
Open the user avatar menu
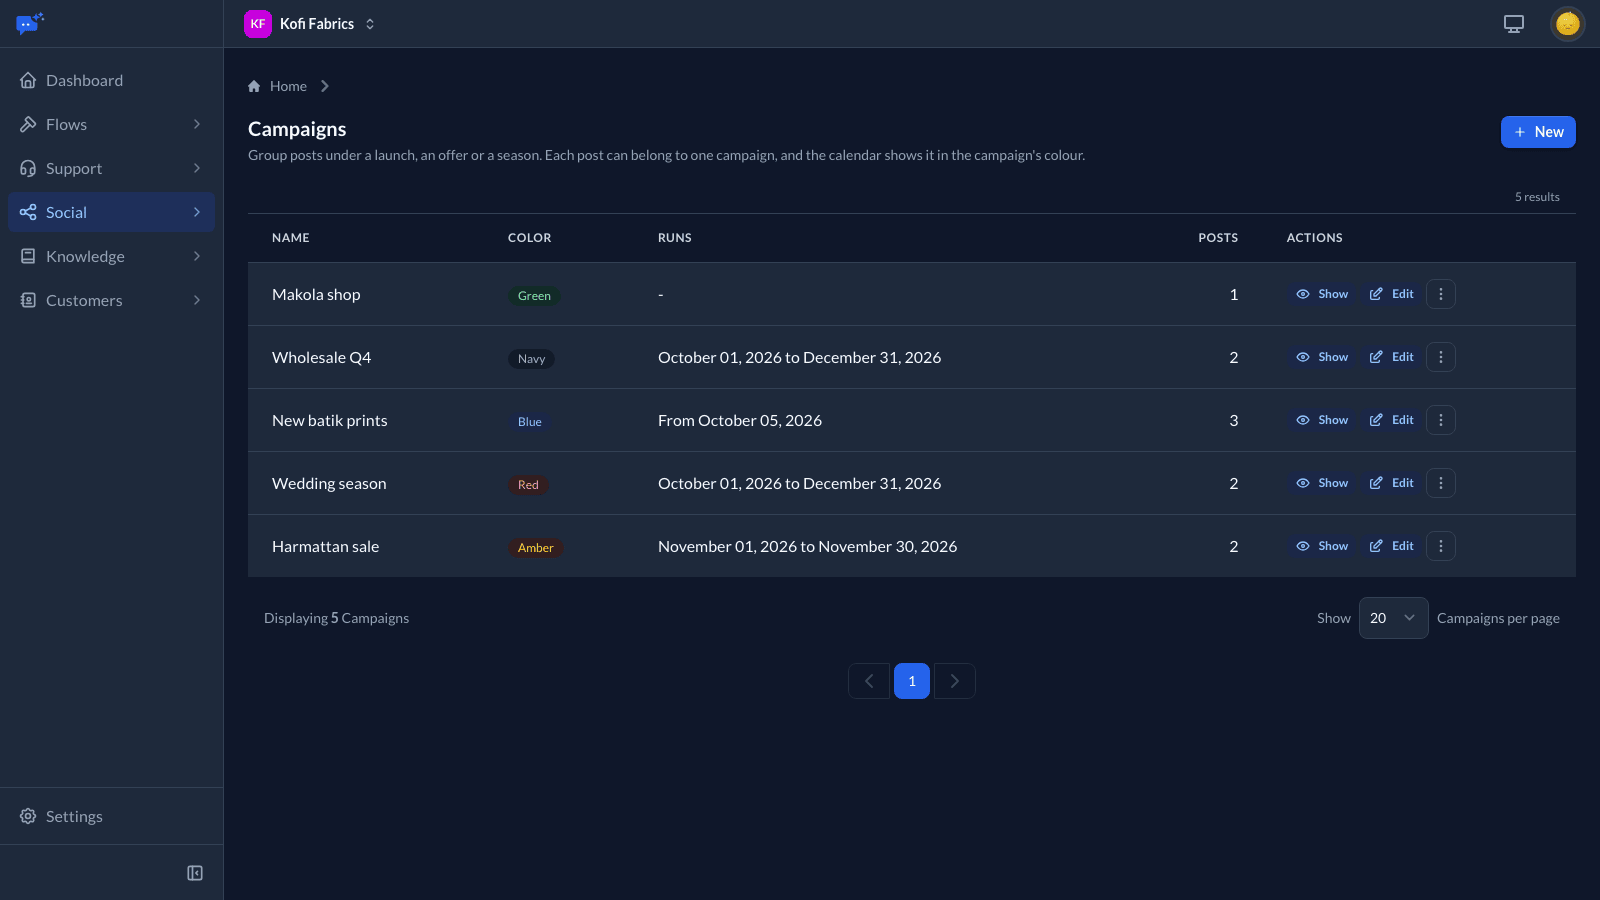(x=1567, y=24)
